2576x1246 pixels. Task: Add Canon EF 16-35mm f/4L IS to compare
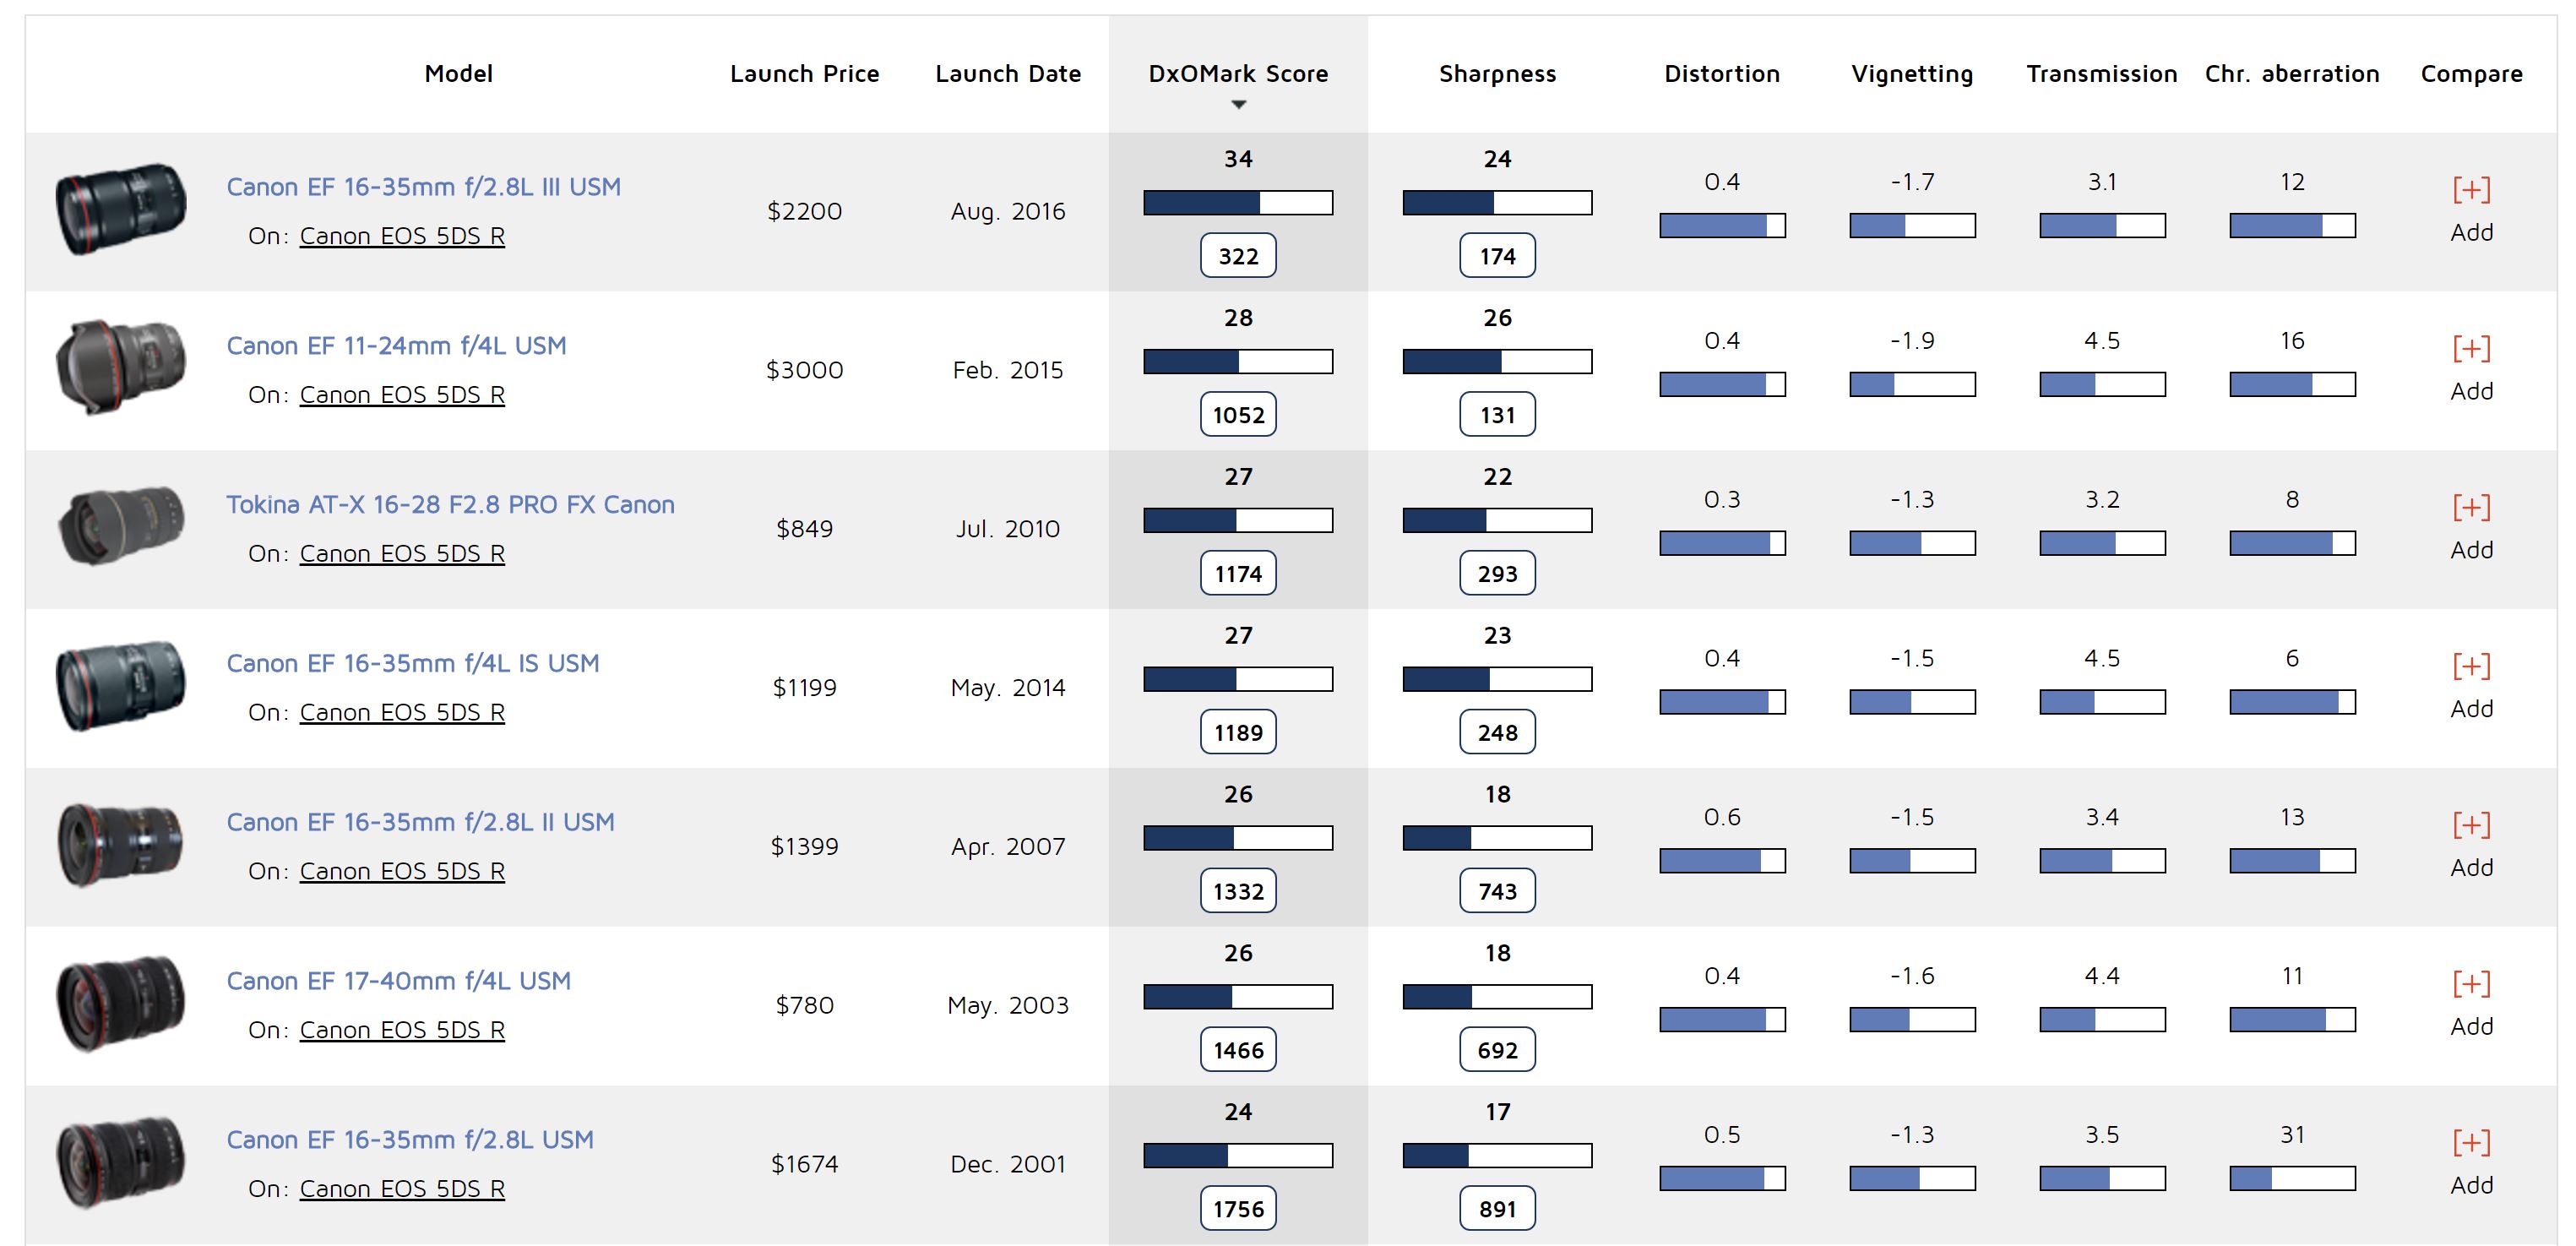tap(2470, 667)
